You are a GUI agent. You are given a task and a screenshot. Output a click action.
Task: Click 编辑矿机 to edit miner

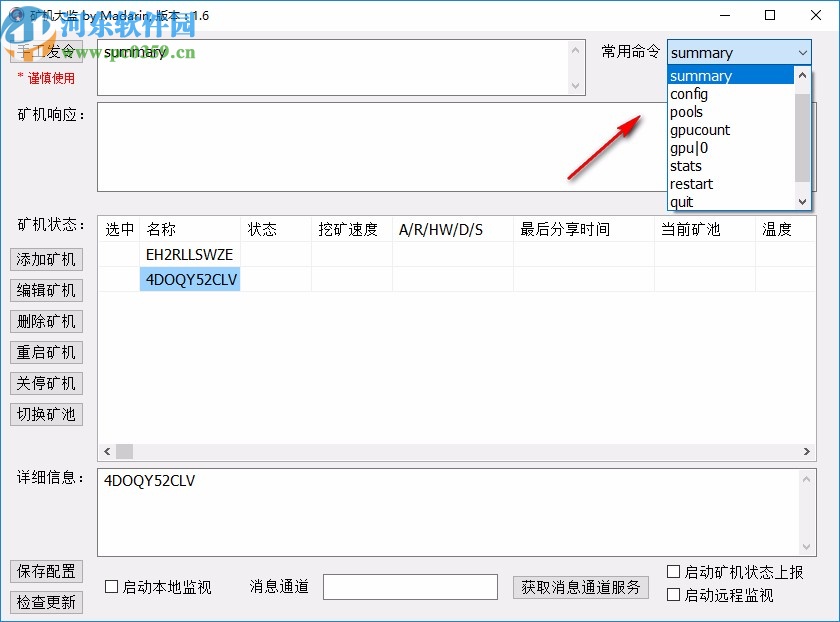click(46, 290)
